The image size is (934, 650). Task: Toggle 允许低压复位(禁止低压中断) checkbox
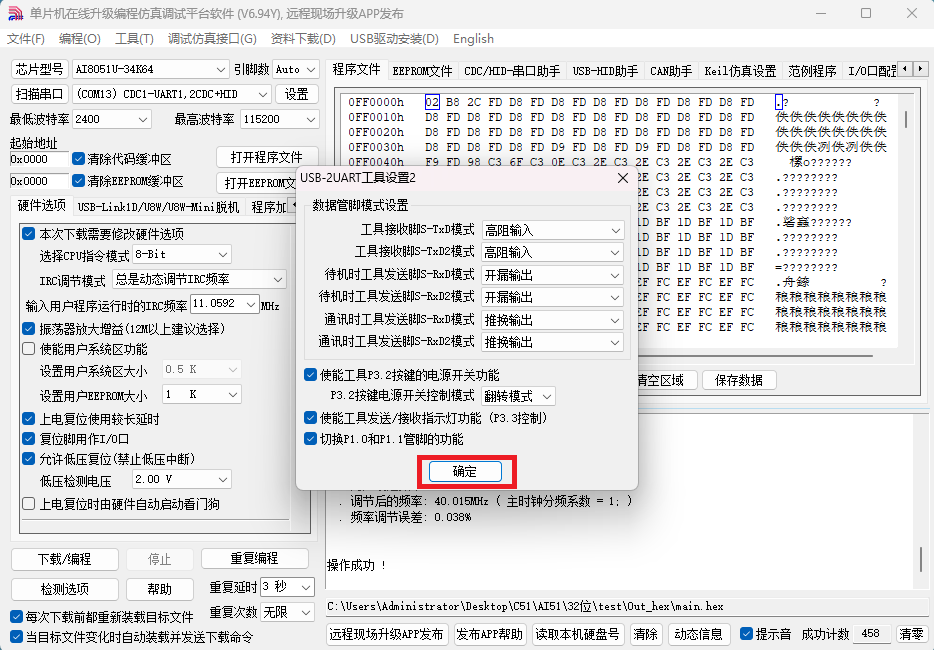[29, 459]
